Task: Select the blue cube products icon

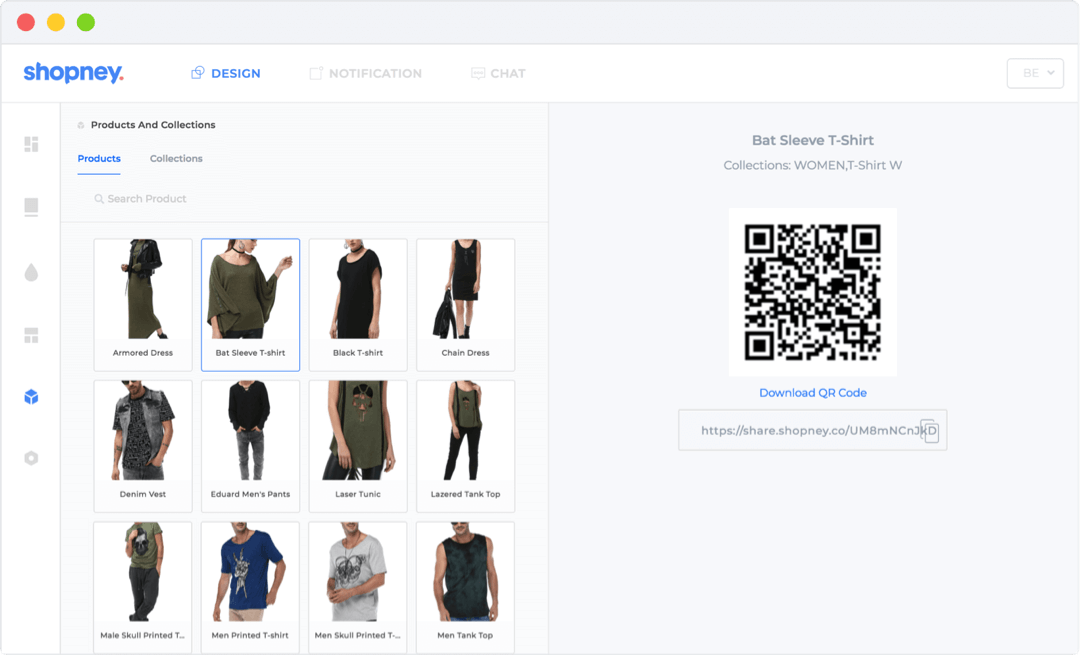Action: click(31, 397)
